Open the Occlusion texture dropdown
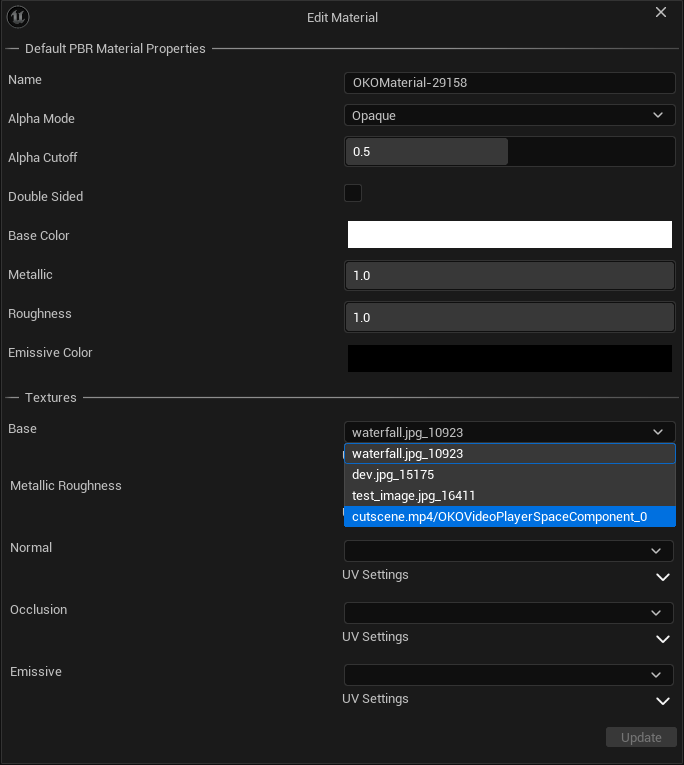 click(508, 613)
